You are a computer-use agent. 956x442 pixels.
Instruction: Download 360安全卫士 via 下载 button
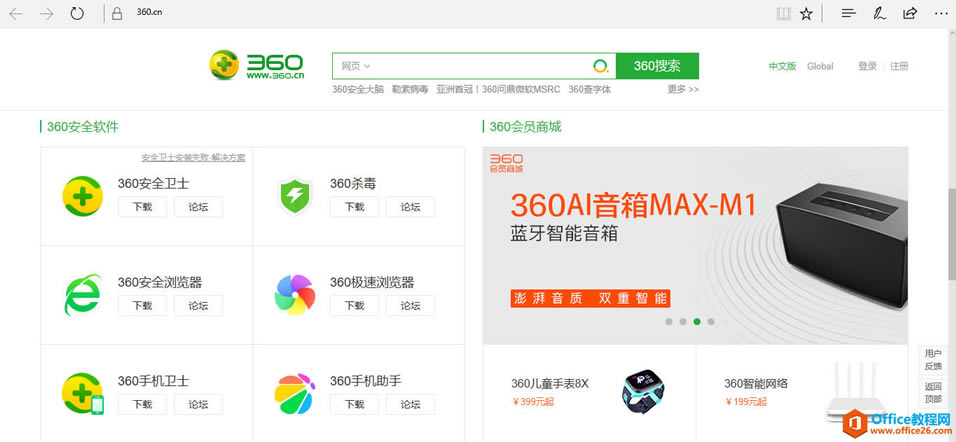click(x=142, y=207)
